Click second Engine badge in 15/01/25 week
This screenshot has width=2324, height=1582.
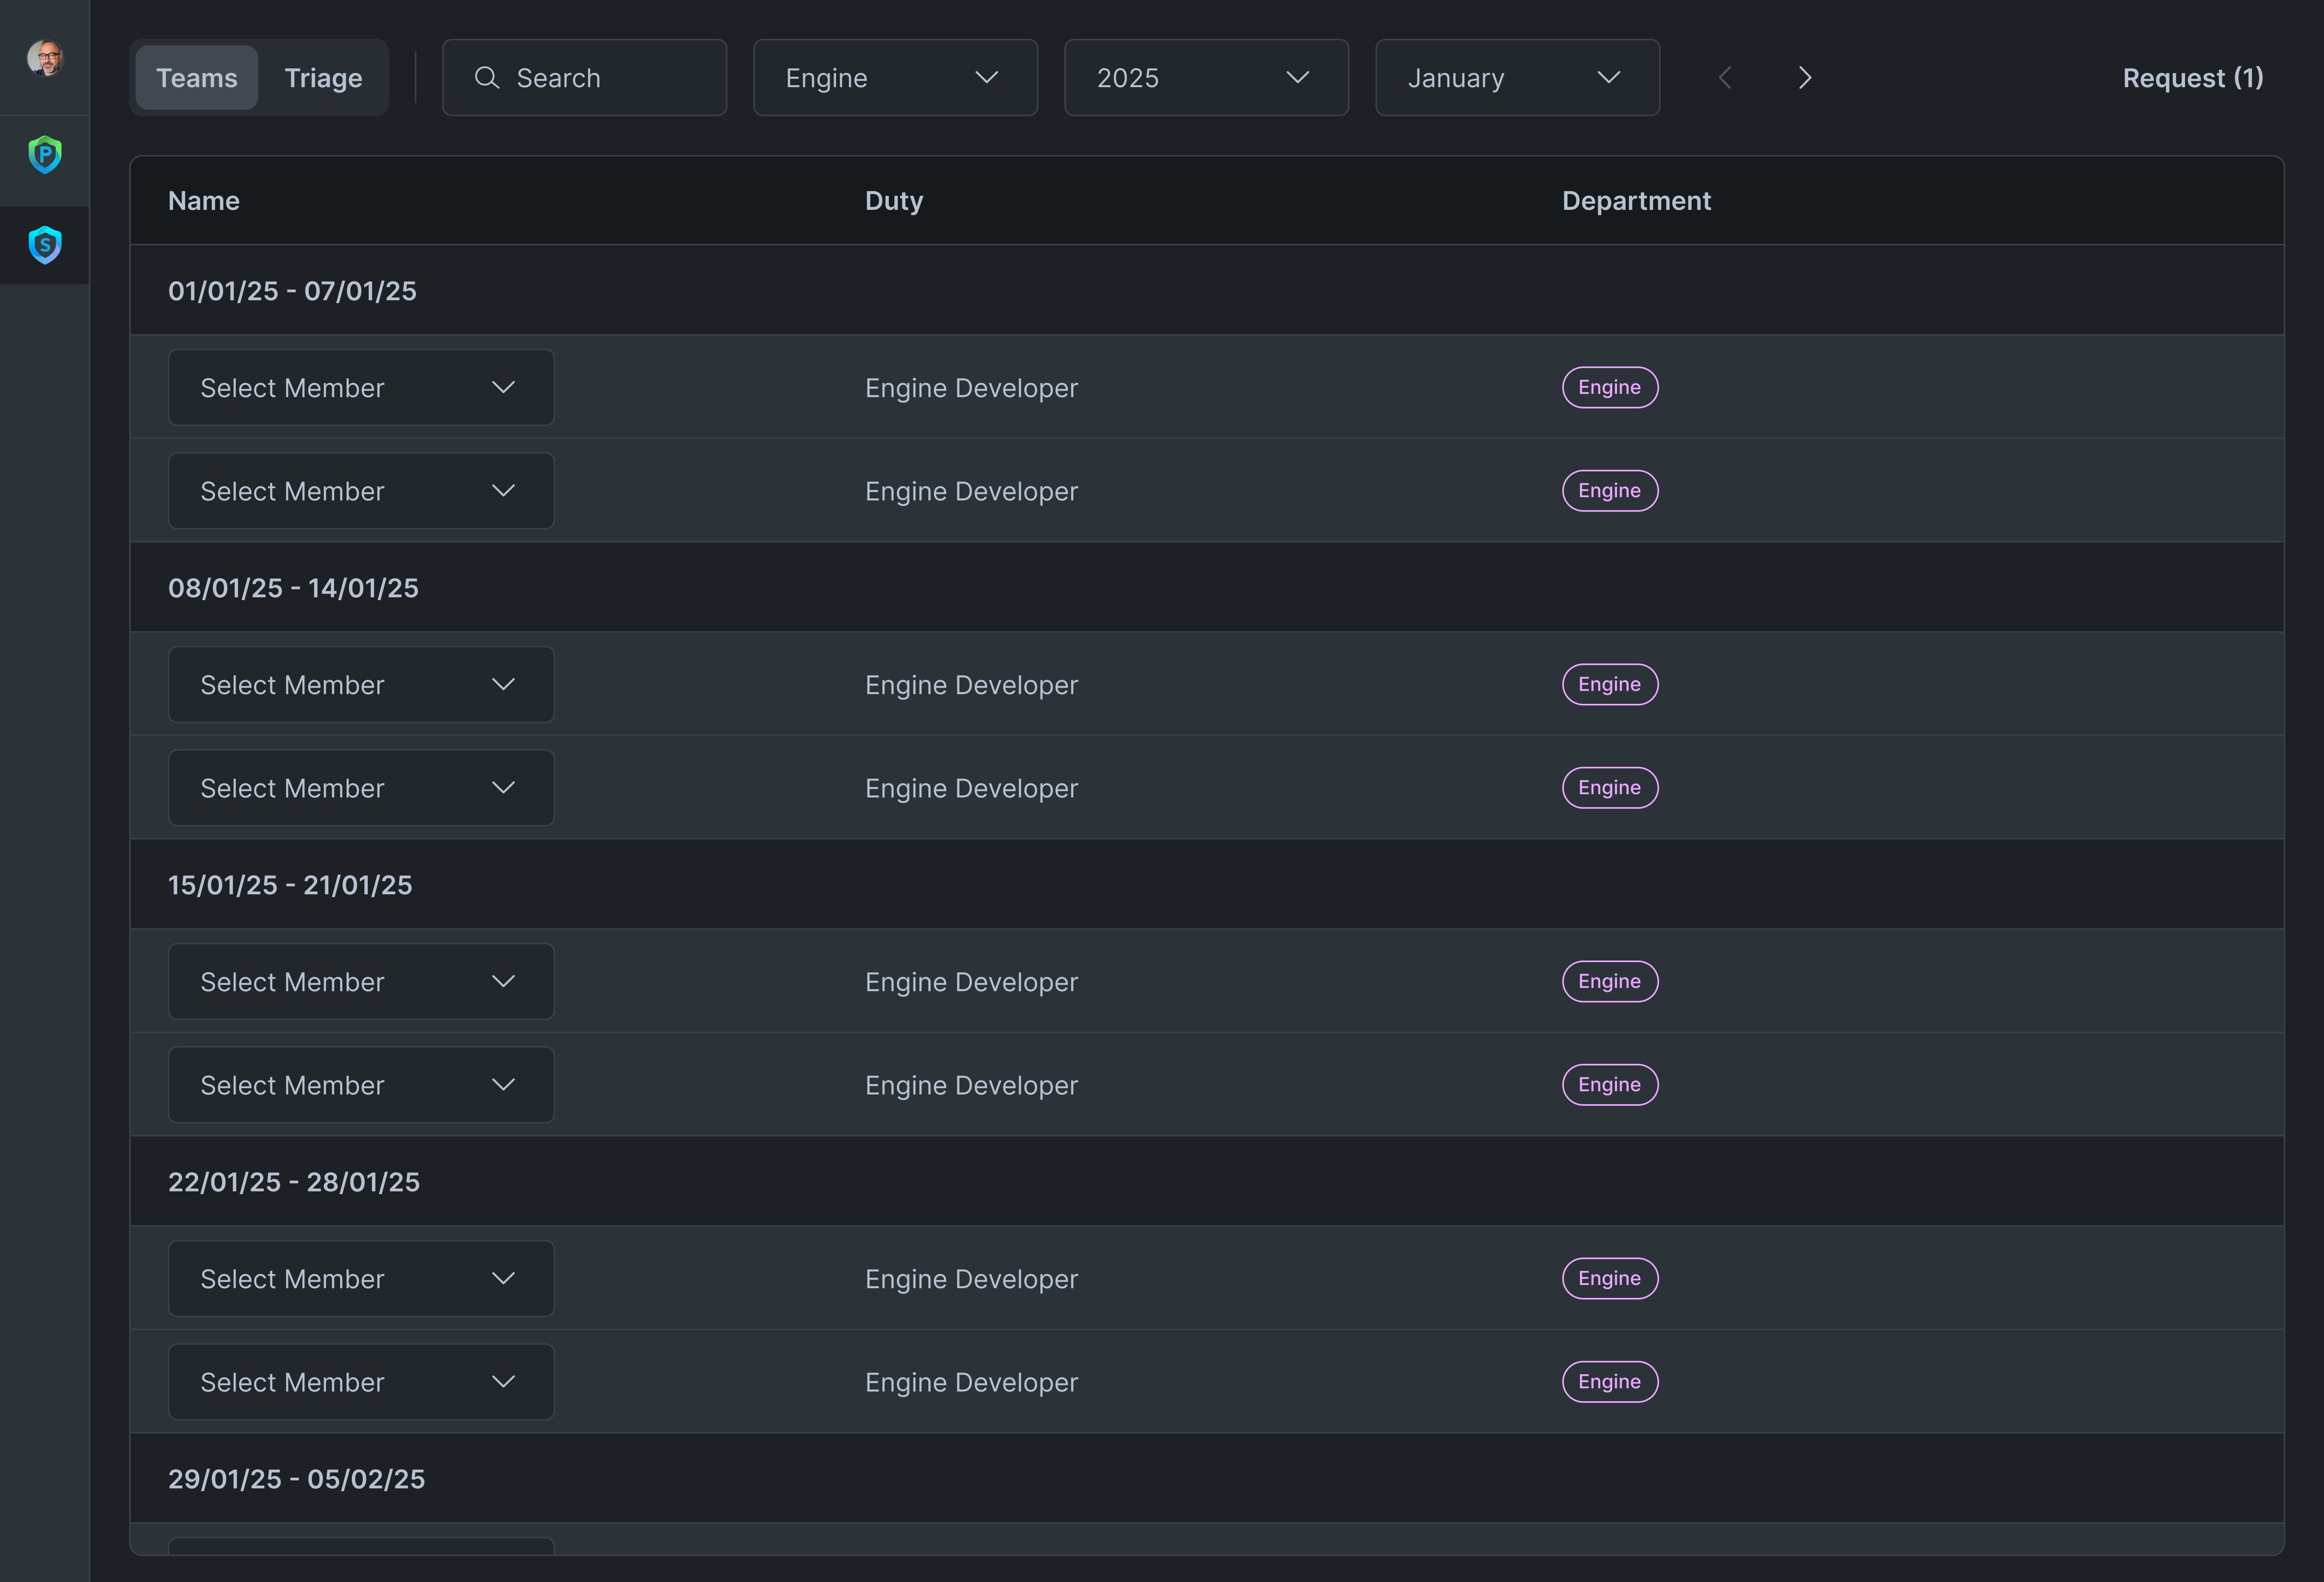point(1610,1085)
